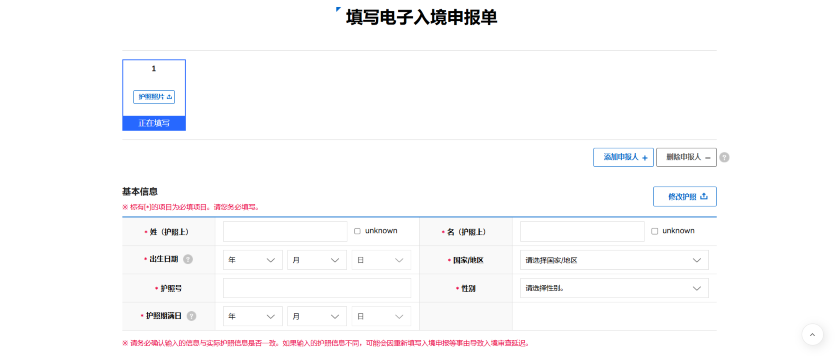Click the 护照照片 upload button
This screenshot has width=836, height=360.
pyautogui.click(x=154, y=97)
